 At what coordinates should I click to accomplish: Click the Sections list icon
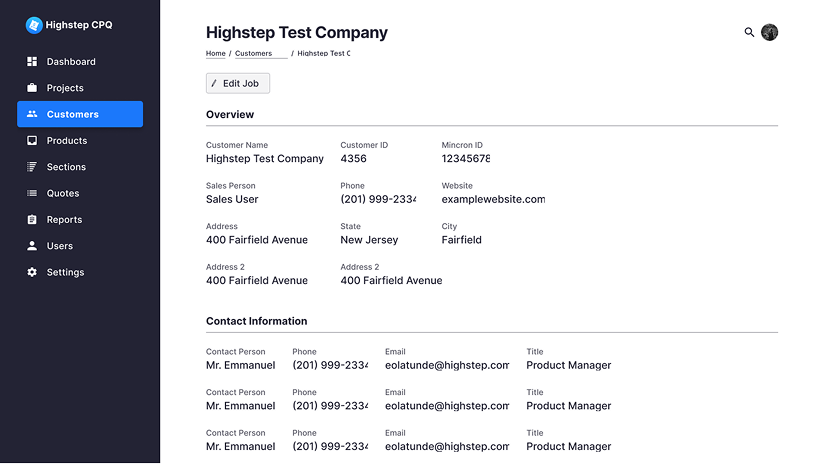click(x=32, y=167)
